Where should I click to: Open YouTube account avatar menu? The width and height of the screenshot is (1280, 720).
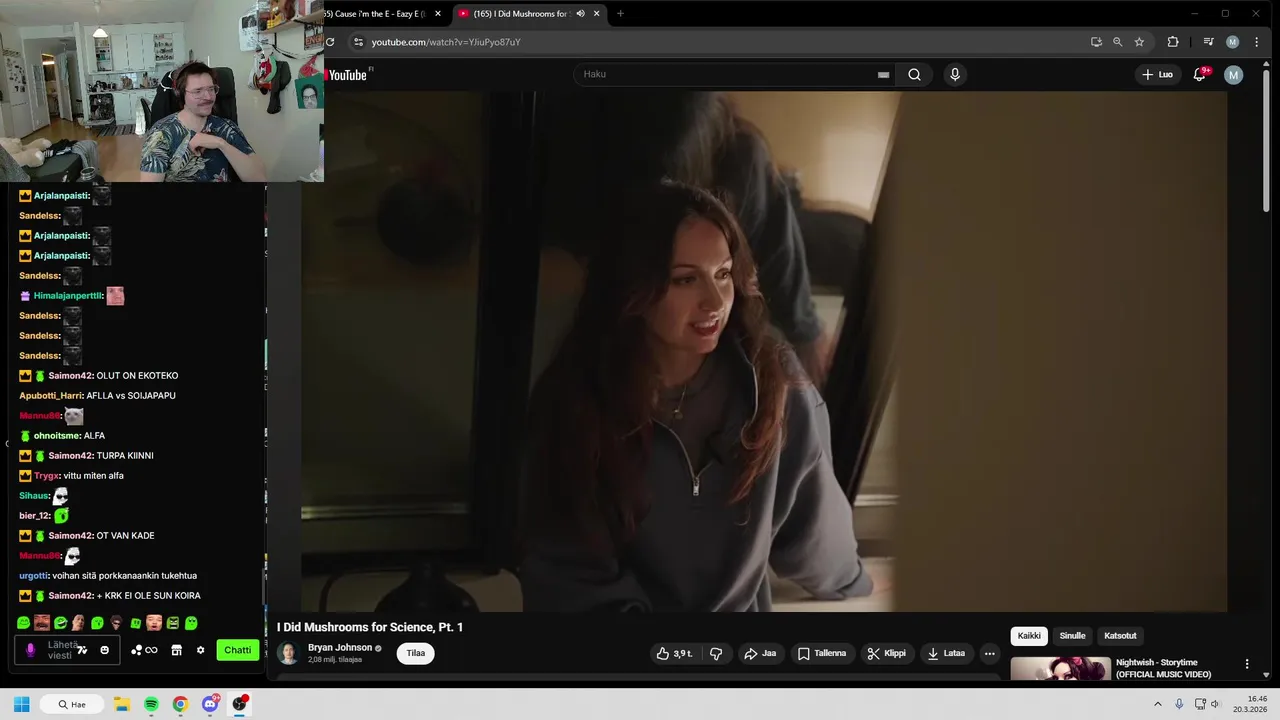(1234, 75)
